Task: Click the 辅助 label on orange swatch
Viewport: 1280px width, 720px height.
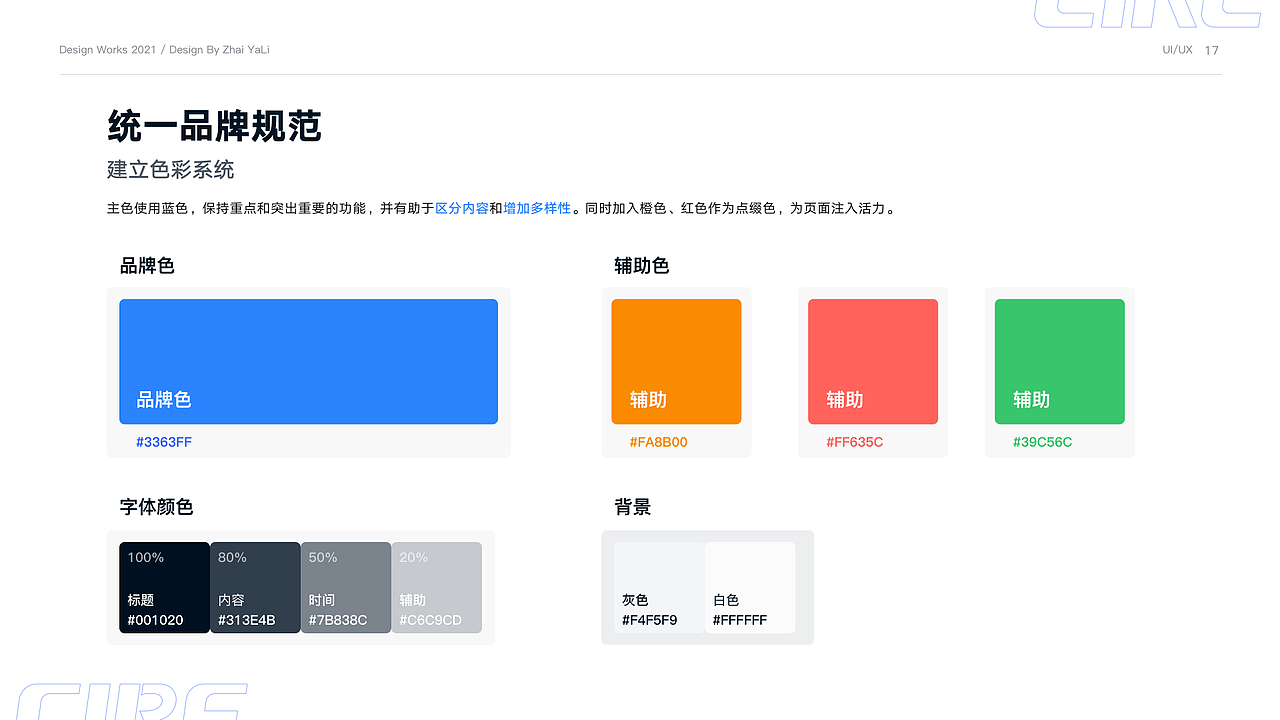Action: coord(648,399)
